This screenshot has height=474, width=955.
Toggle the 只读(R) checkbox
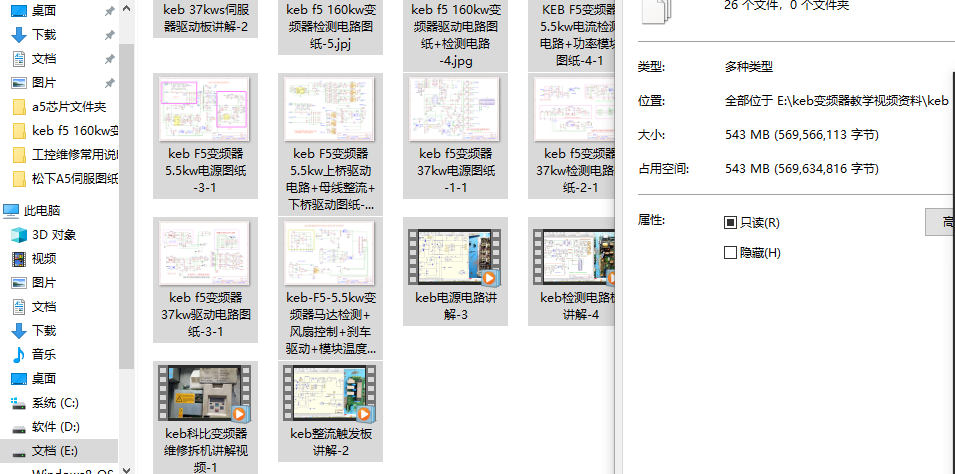(730, 223)
